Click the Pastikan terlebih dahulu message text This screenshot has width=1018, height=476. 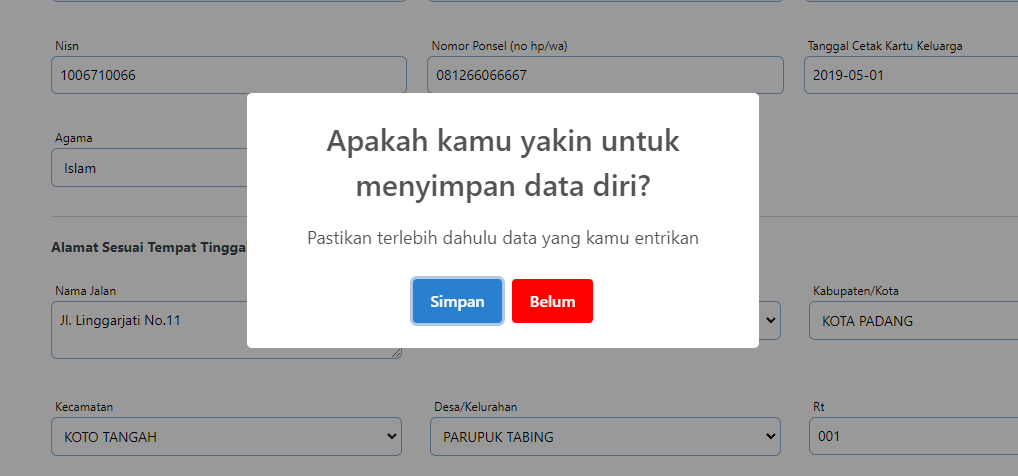point(502,238)
